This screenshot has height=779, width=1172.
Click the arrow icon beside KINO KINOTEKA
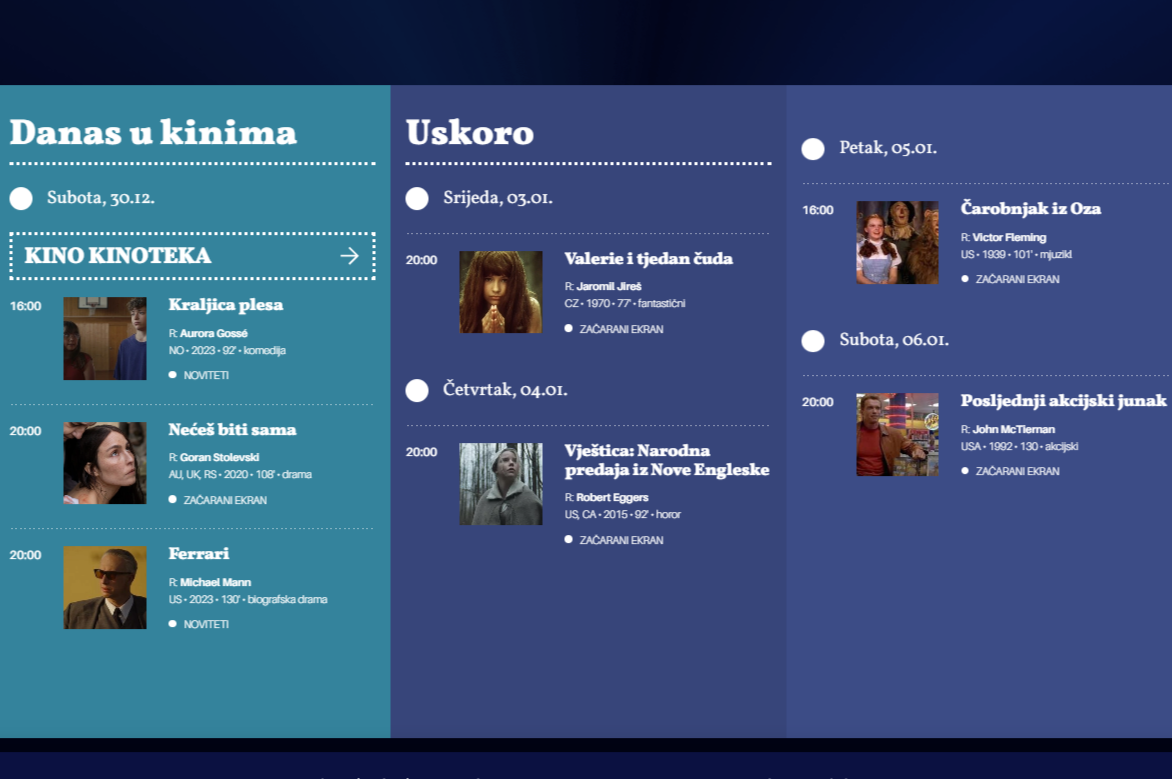coord(349,256)
